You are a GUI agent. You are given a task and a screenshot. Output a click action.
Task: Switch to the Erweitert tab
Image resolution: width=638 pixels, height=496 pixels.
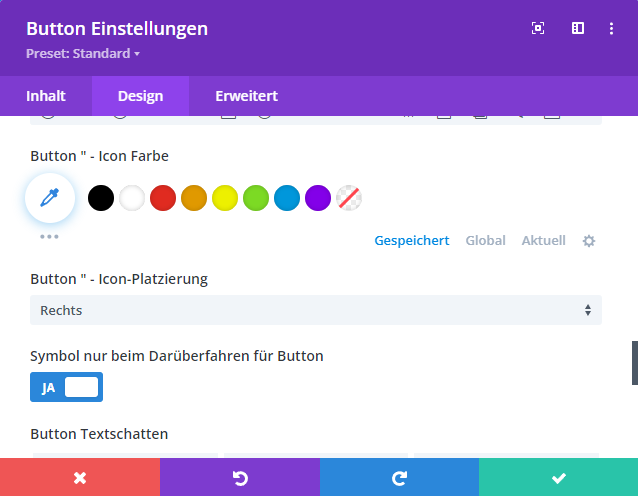point(246,96)
